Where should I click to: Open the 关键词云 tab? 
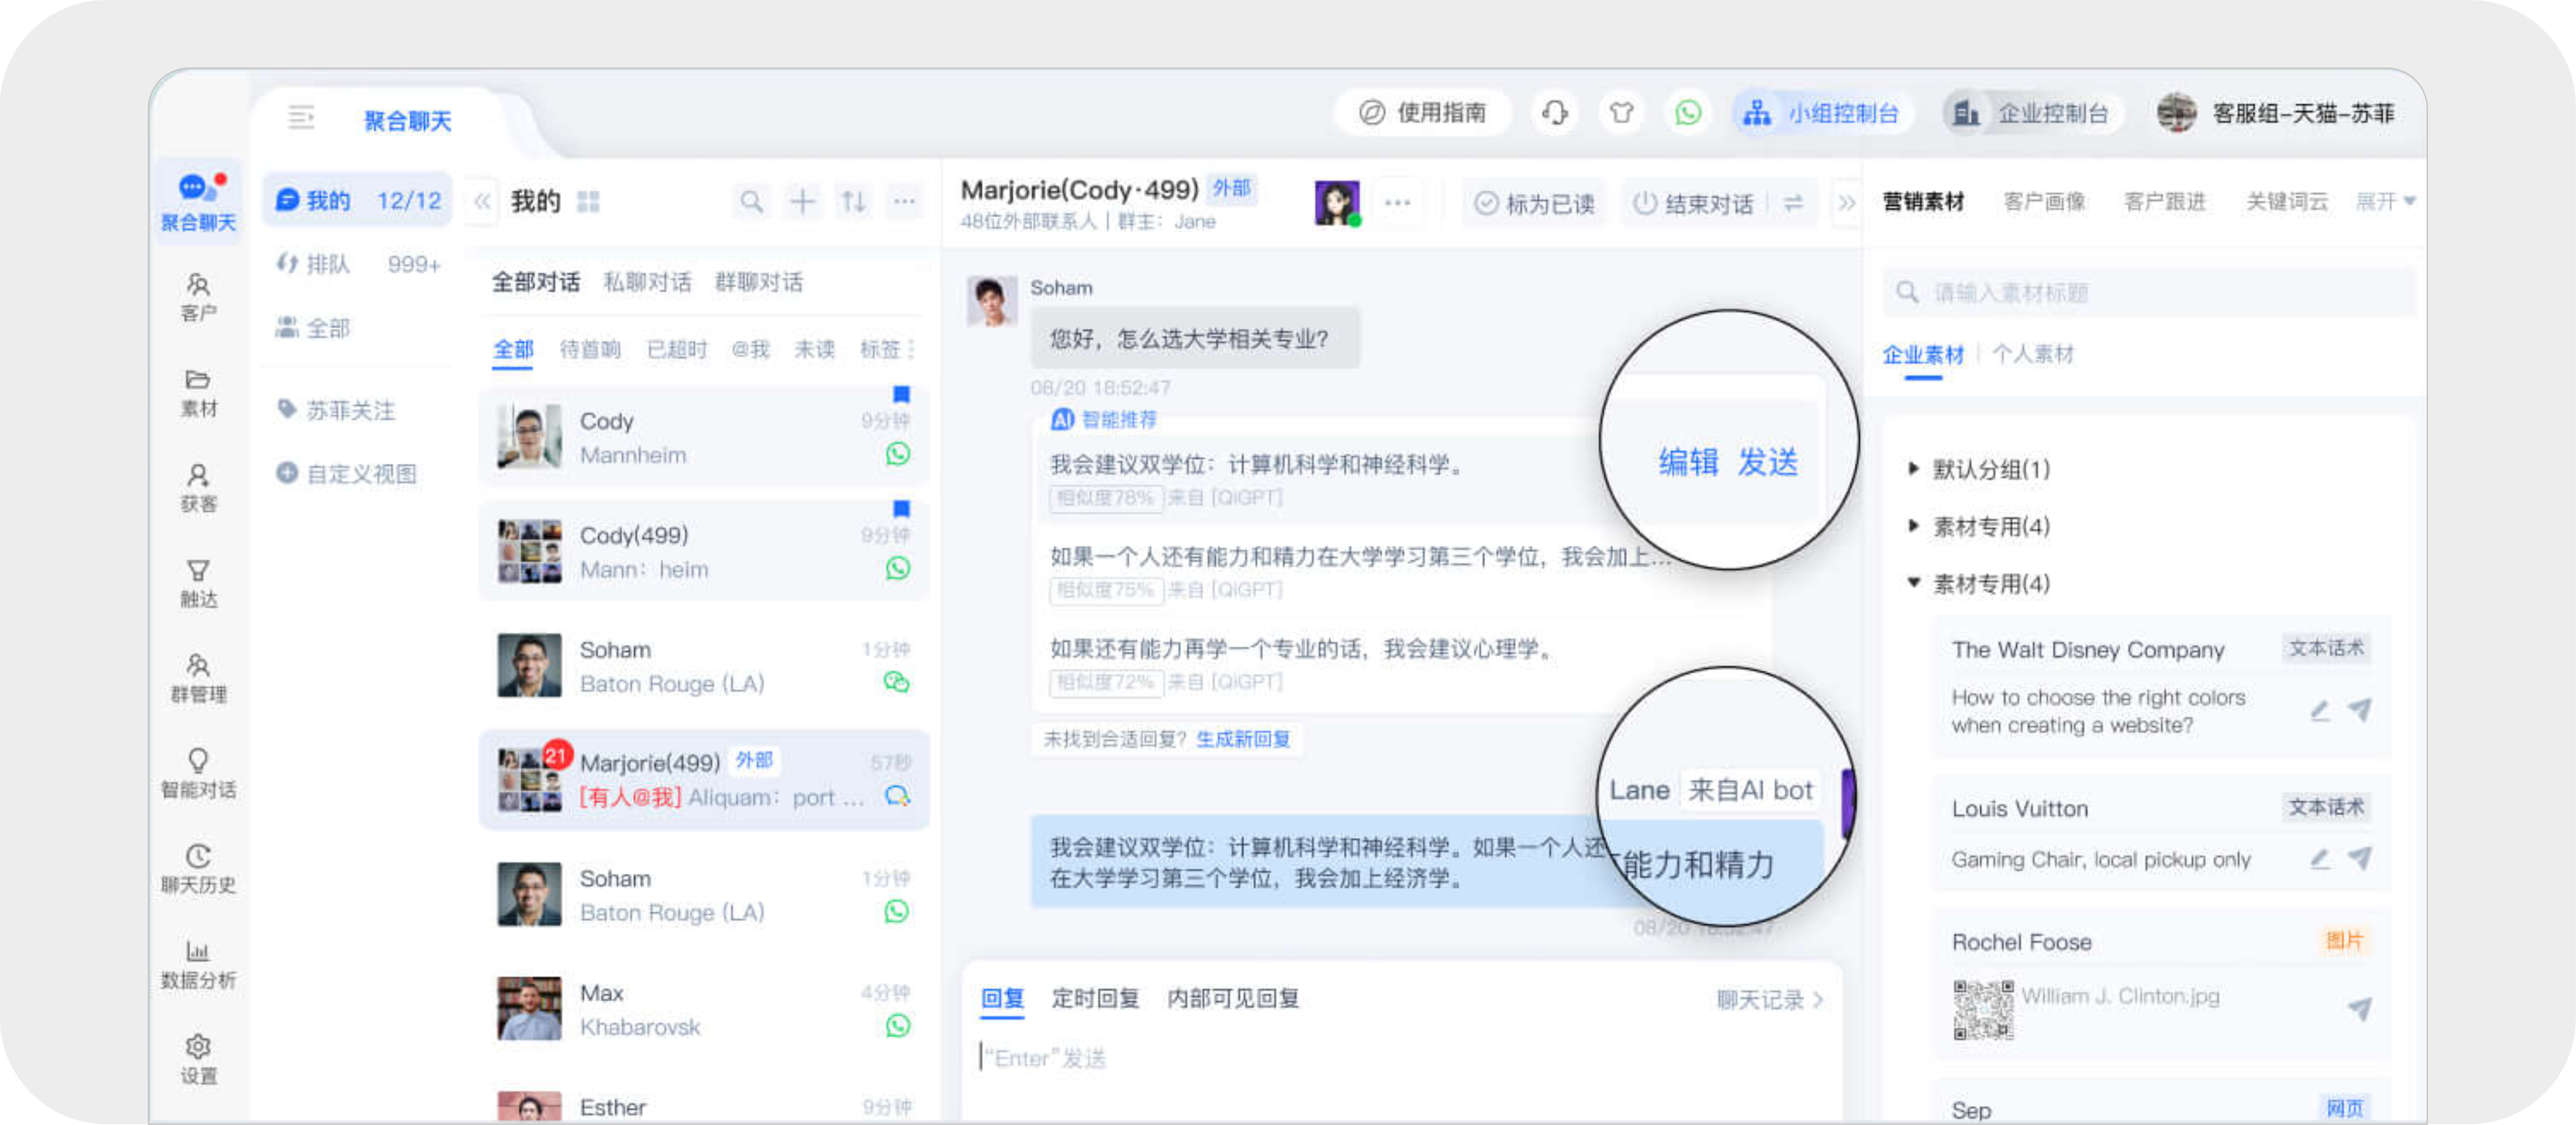2287,202
